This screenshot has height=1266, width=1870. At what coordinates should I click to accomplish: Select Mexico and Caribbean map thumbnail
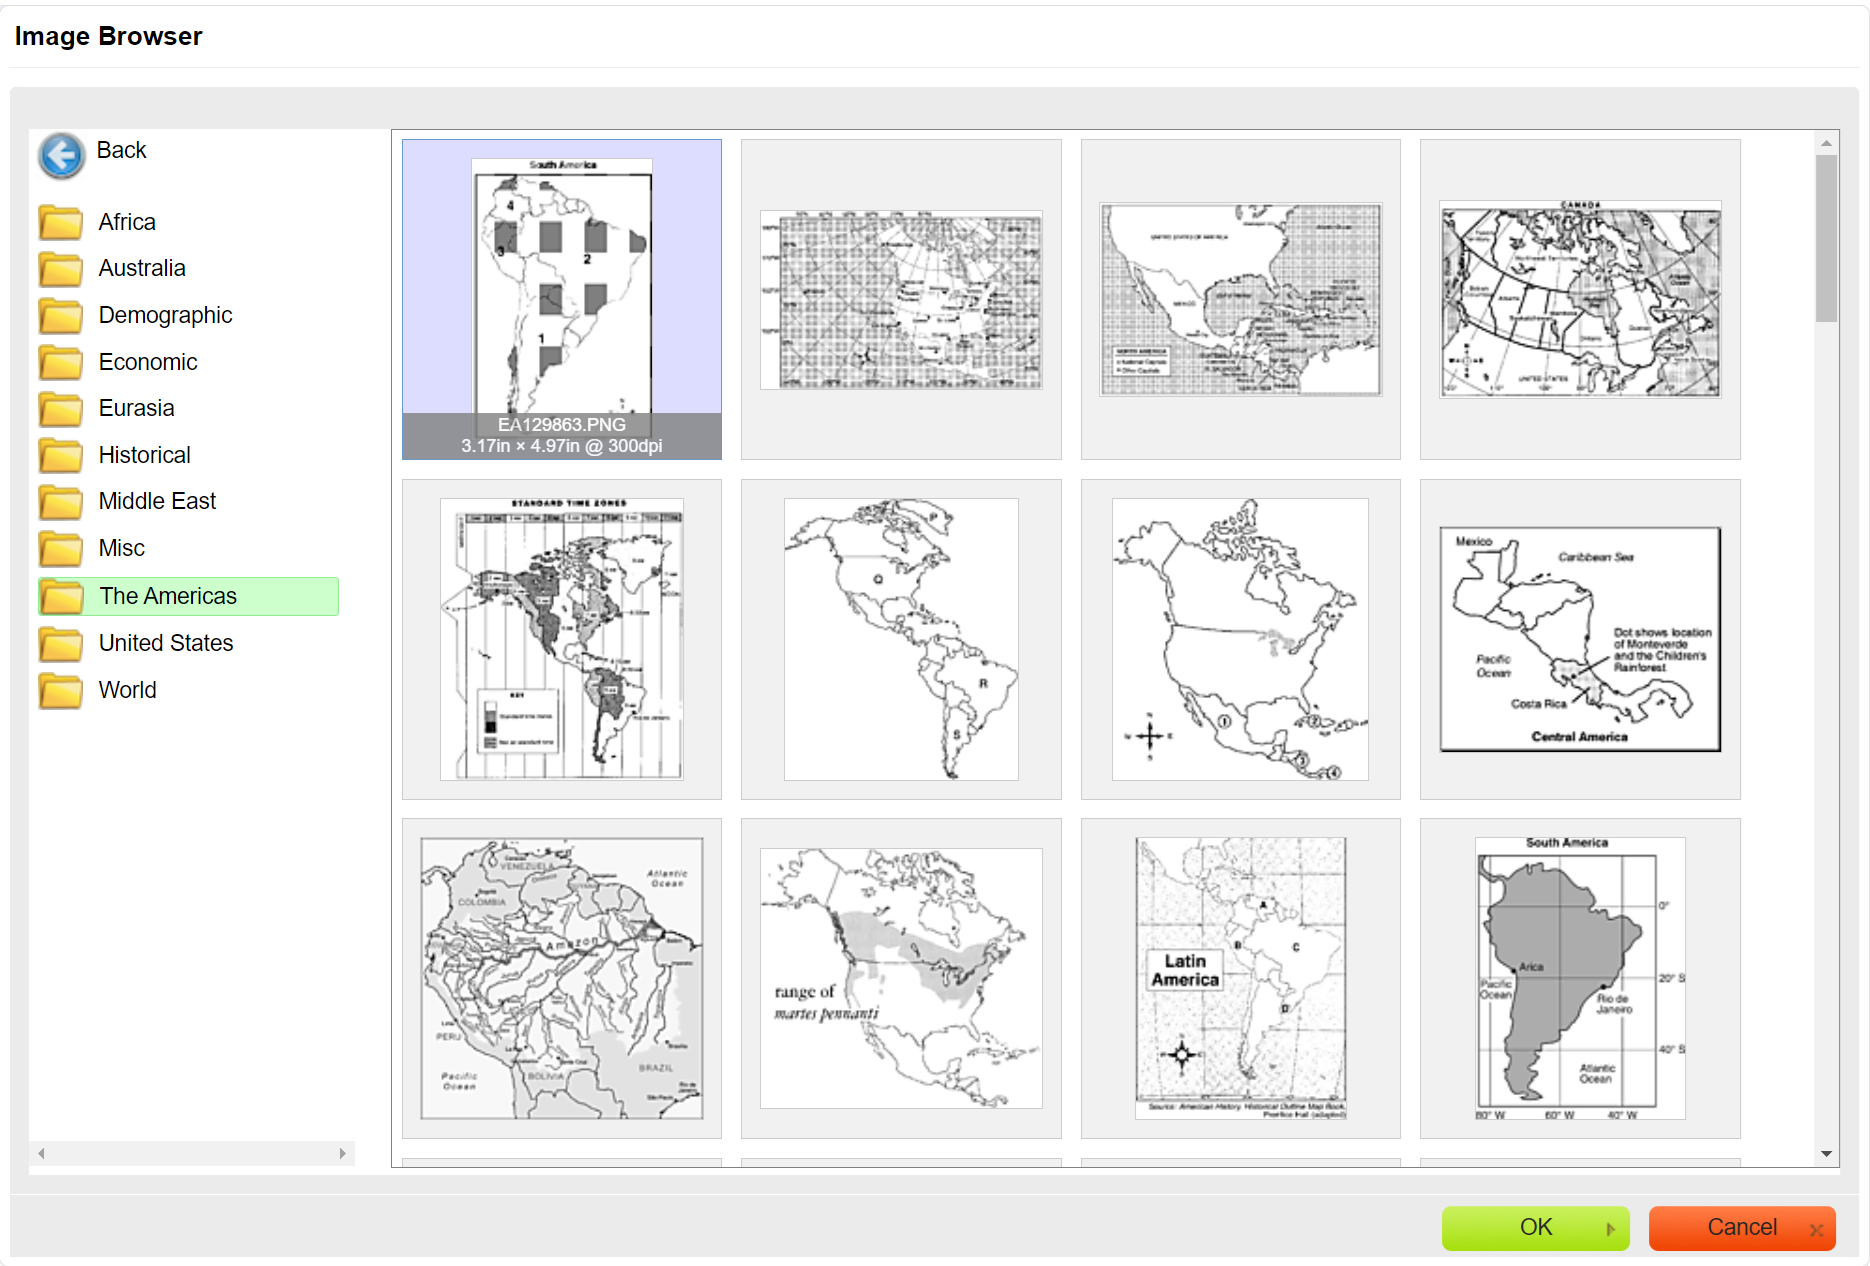pyautogui.click(x=1241, y=299)
